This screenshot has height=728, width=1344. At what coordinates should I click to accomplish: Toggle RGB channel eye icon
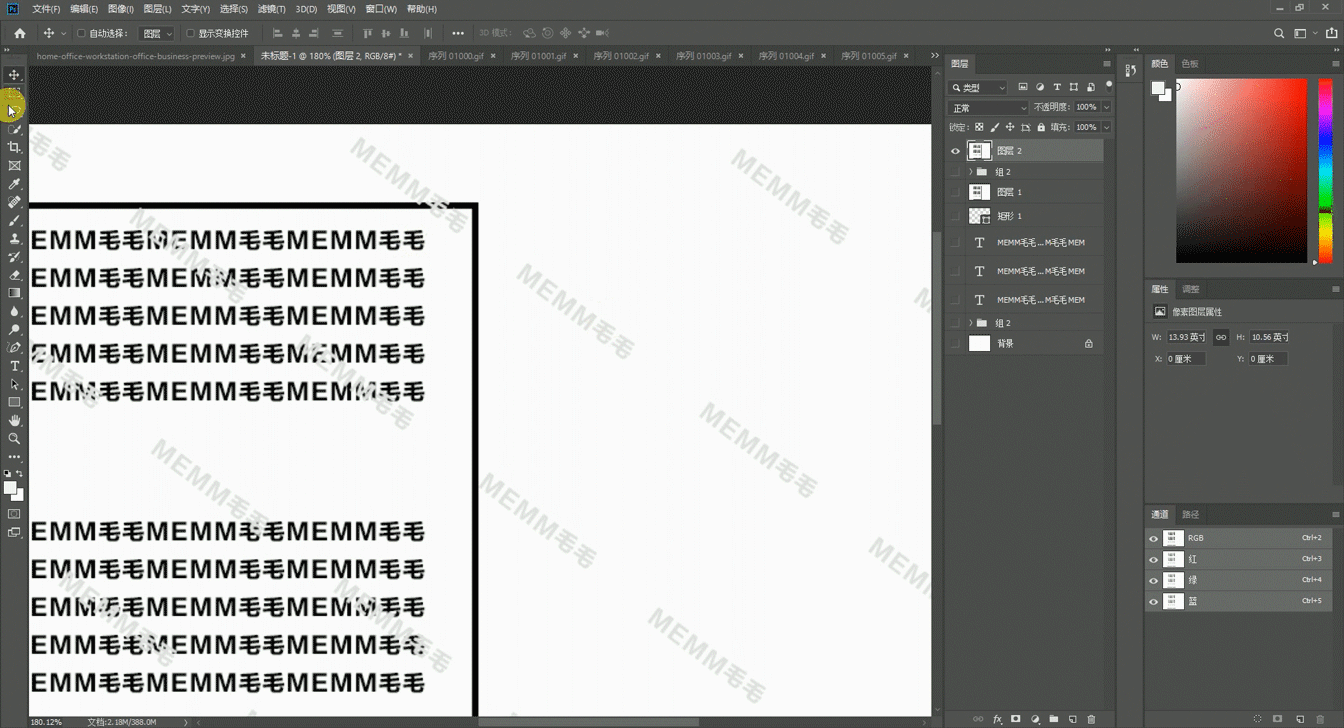(x=1154, y=538)
